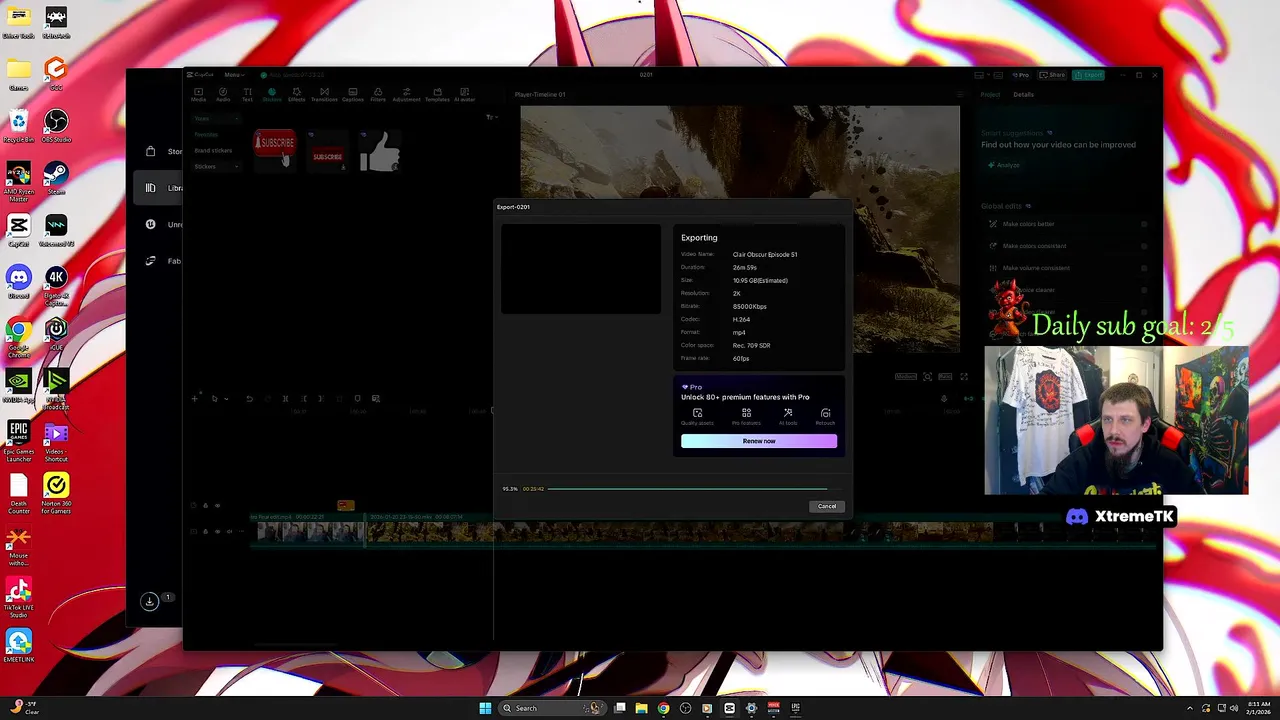1280x720 pixels.
Task: Open Discord desktop shortcut
Action: [x=18, y=282]
